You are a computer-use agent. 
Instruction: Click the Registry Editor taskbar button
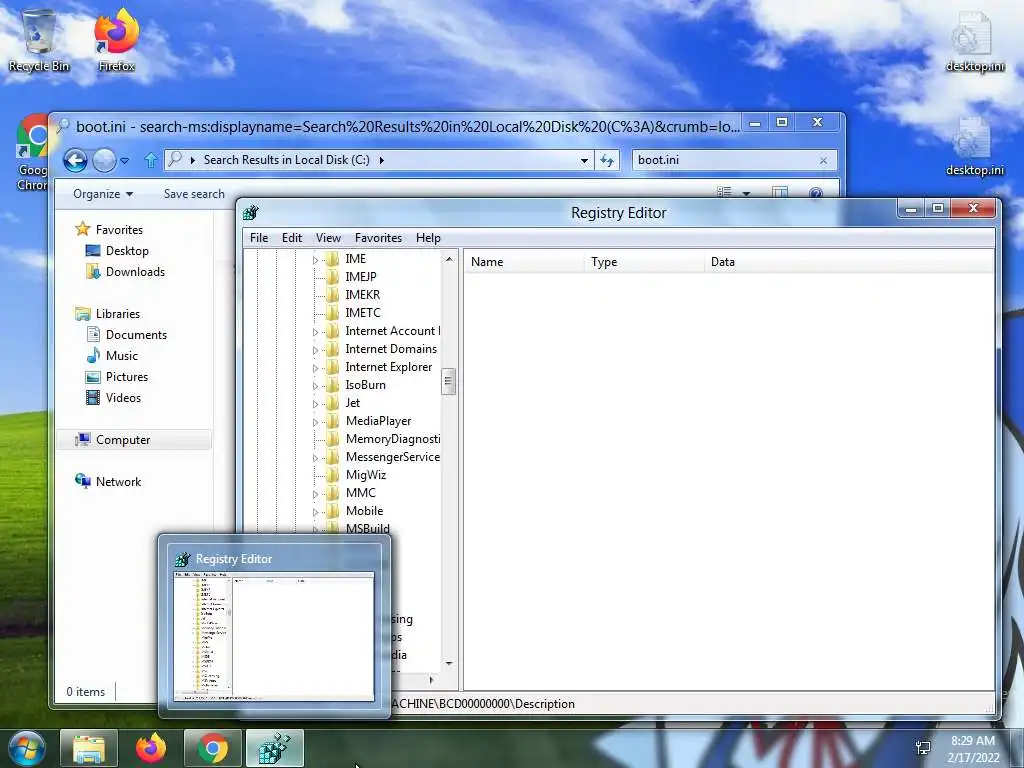(x=274, y=748)
